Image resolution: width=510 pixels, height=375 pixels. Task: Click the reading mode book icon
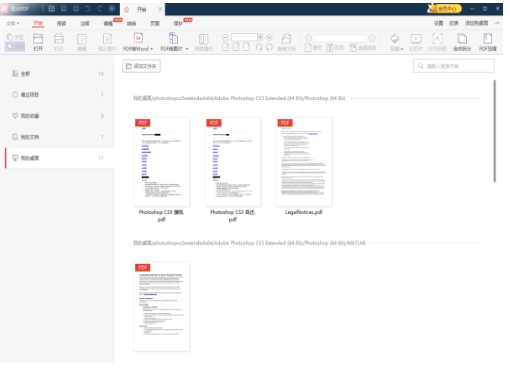pos(204,39)
